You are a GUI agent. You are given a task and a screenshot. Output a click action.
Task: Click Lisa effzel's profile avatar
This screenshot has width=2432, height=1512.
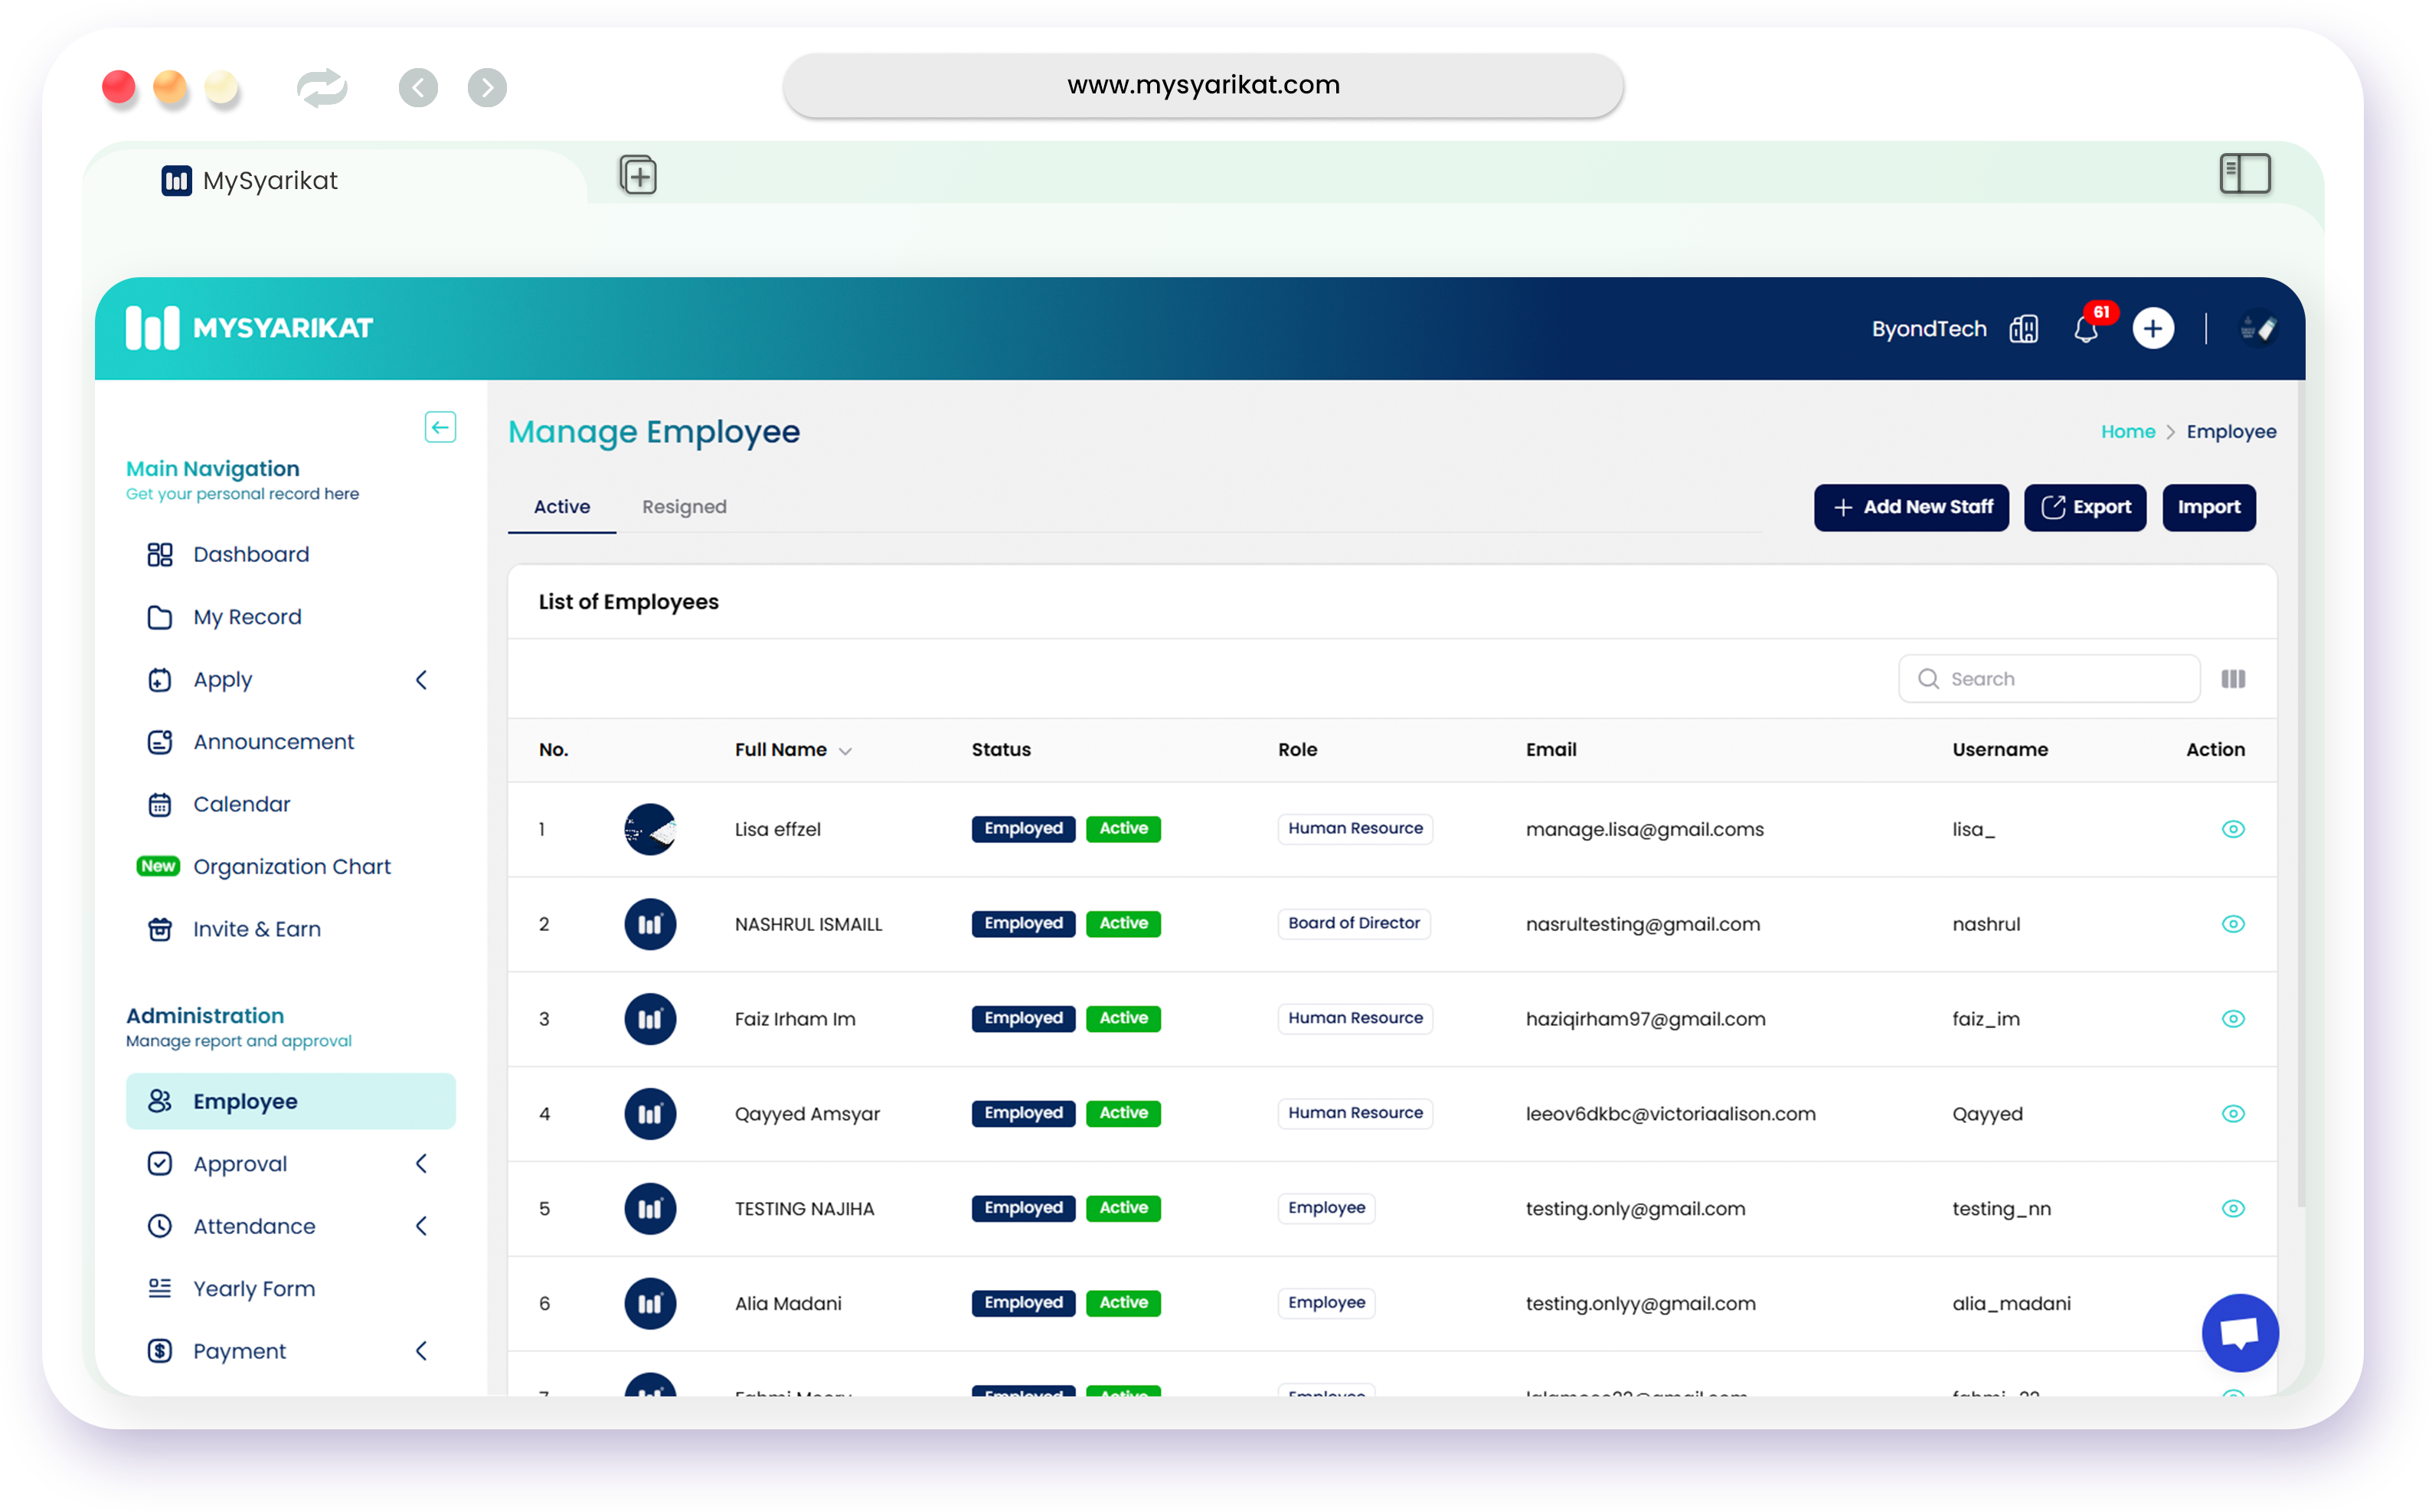click(x=650, y=830)
